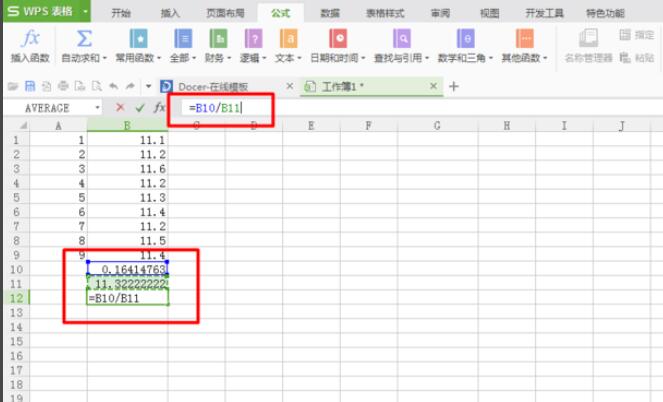Open the Date and Time (日期和时间) functions
Screen dimensions: 663x402
(x=338, y=40)
